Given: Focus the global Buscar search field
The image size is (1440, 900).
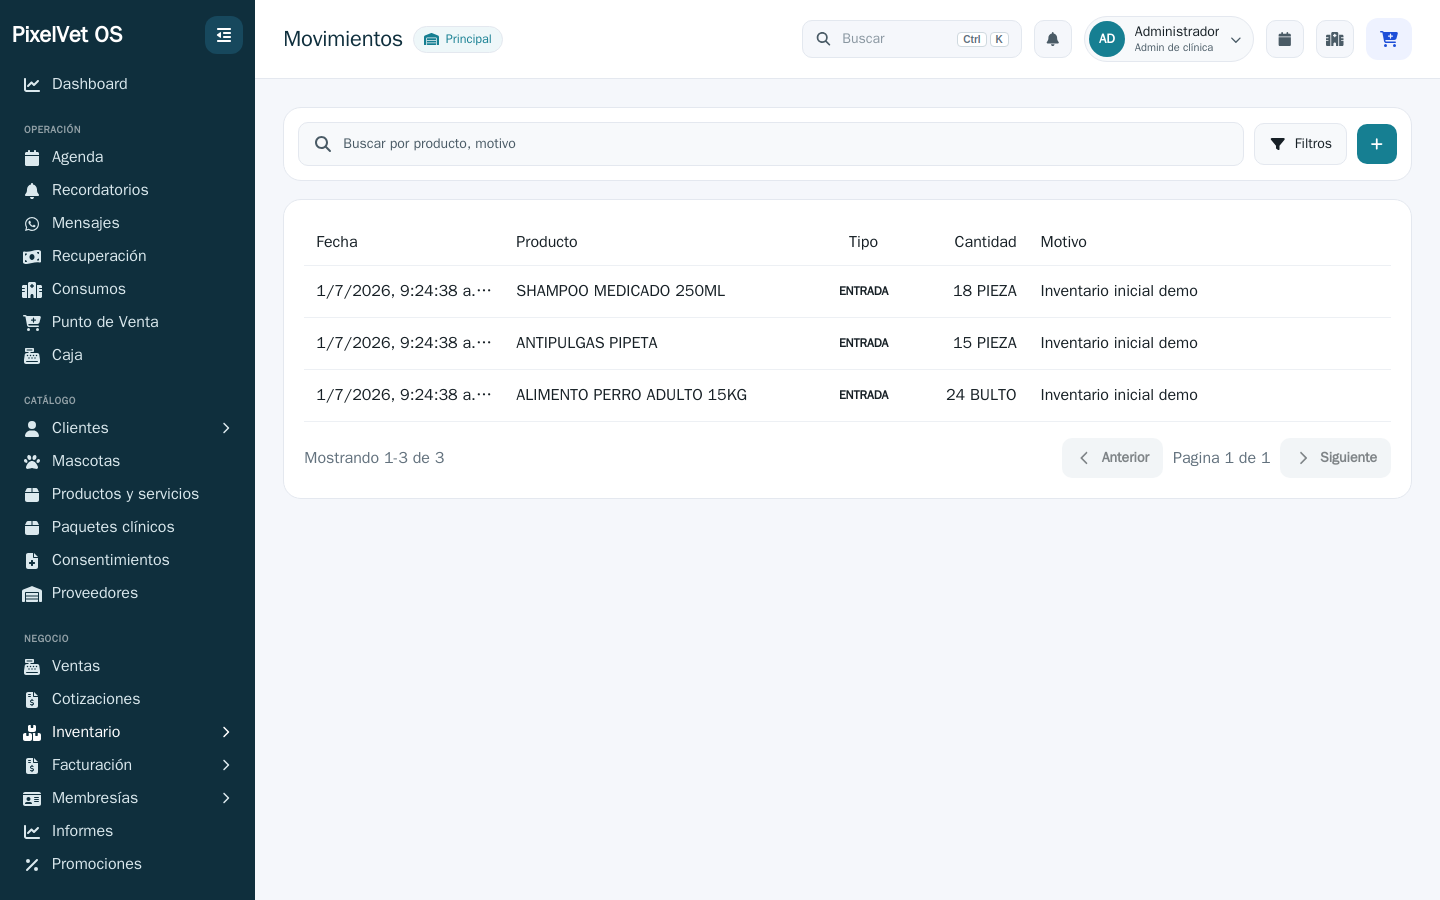Looking at the screenshot, I should 912,39.
